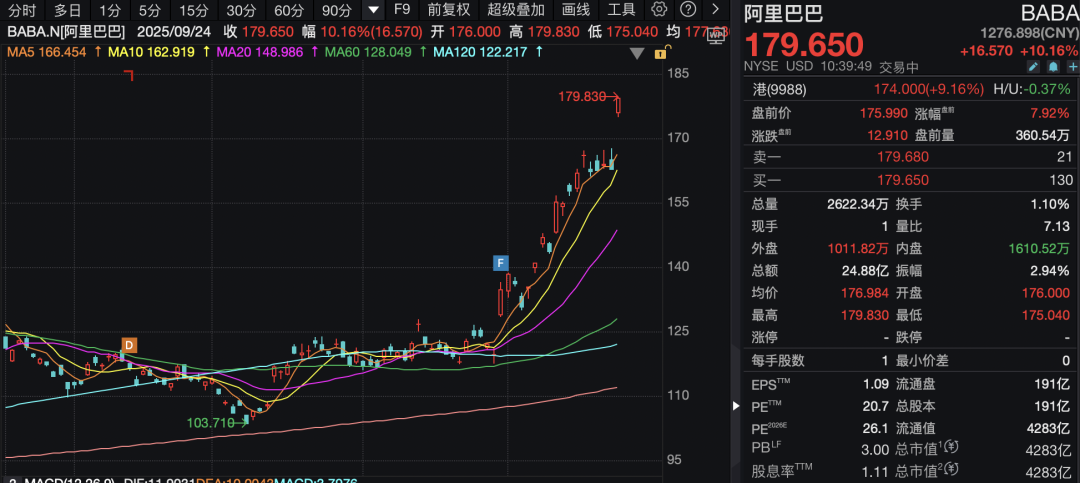This screenshot has width=1080, height=483.
Task: Click MA60 128.049 indicator label
Action: click(368, 52)
